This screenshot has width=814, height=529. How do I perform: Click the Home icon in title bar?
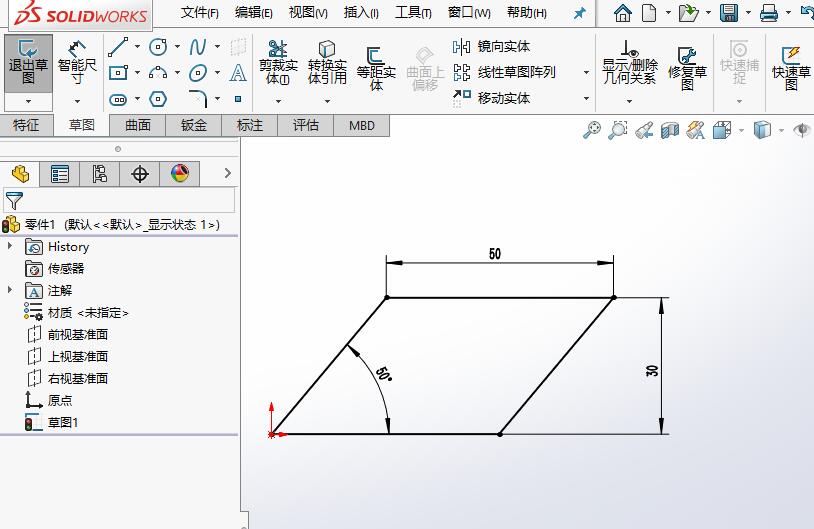tap(622, 13)
